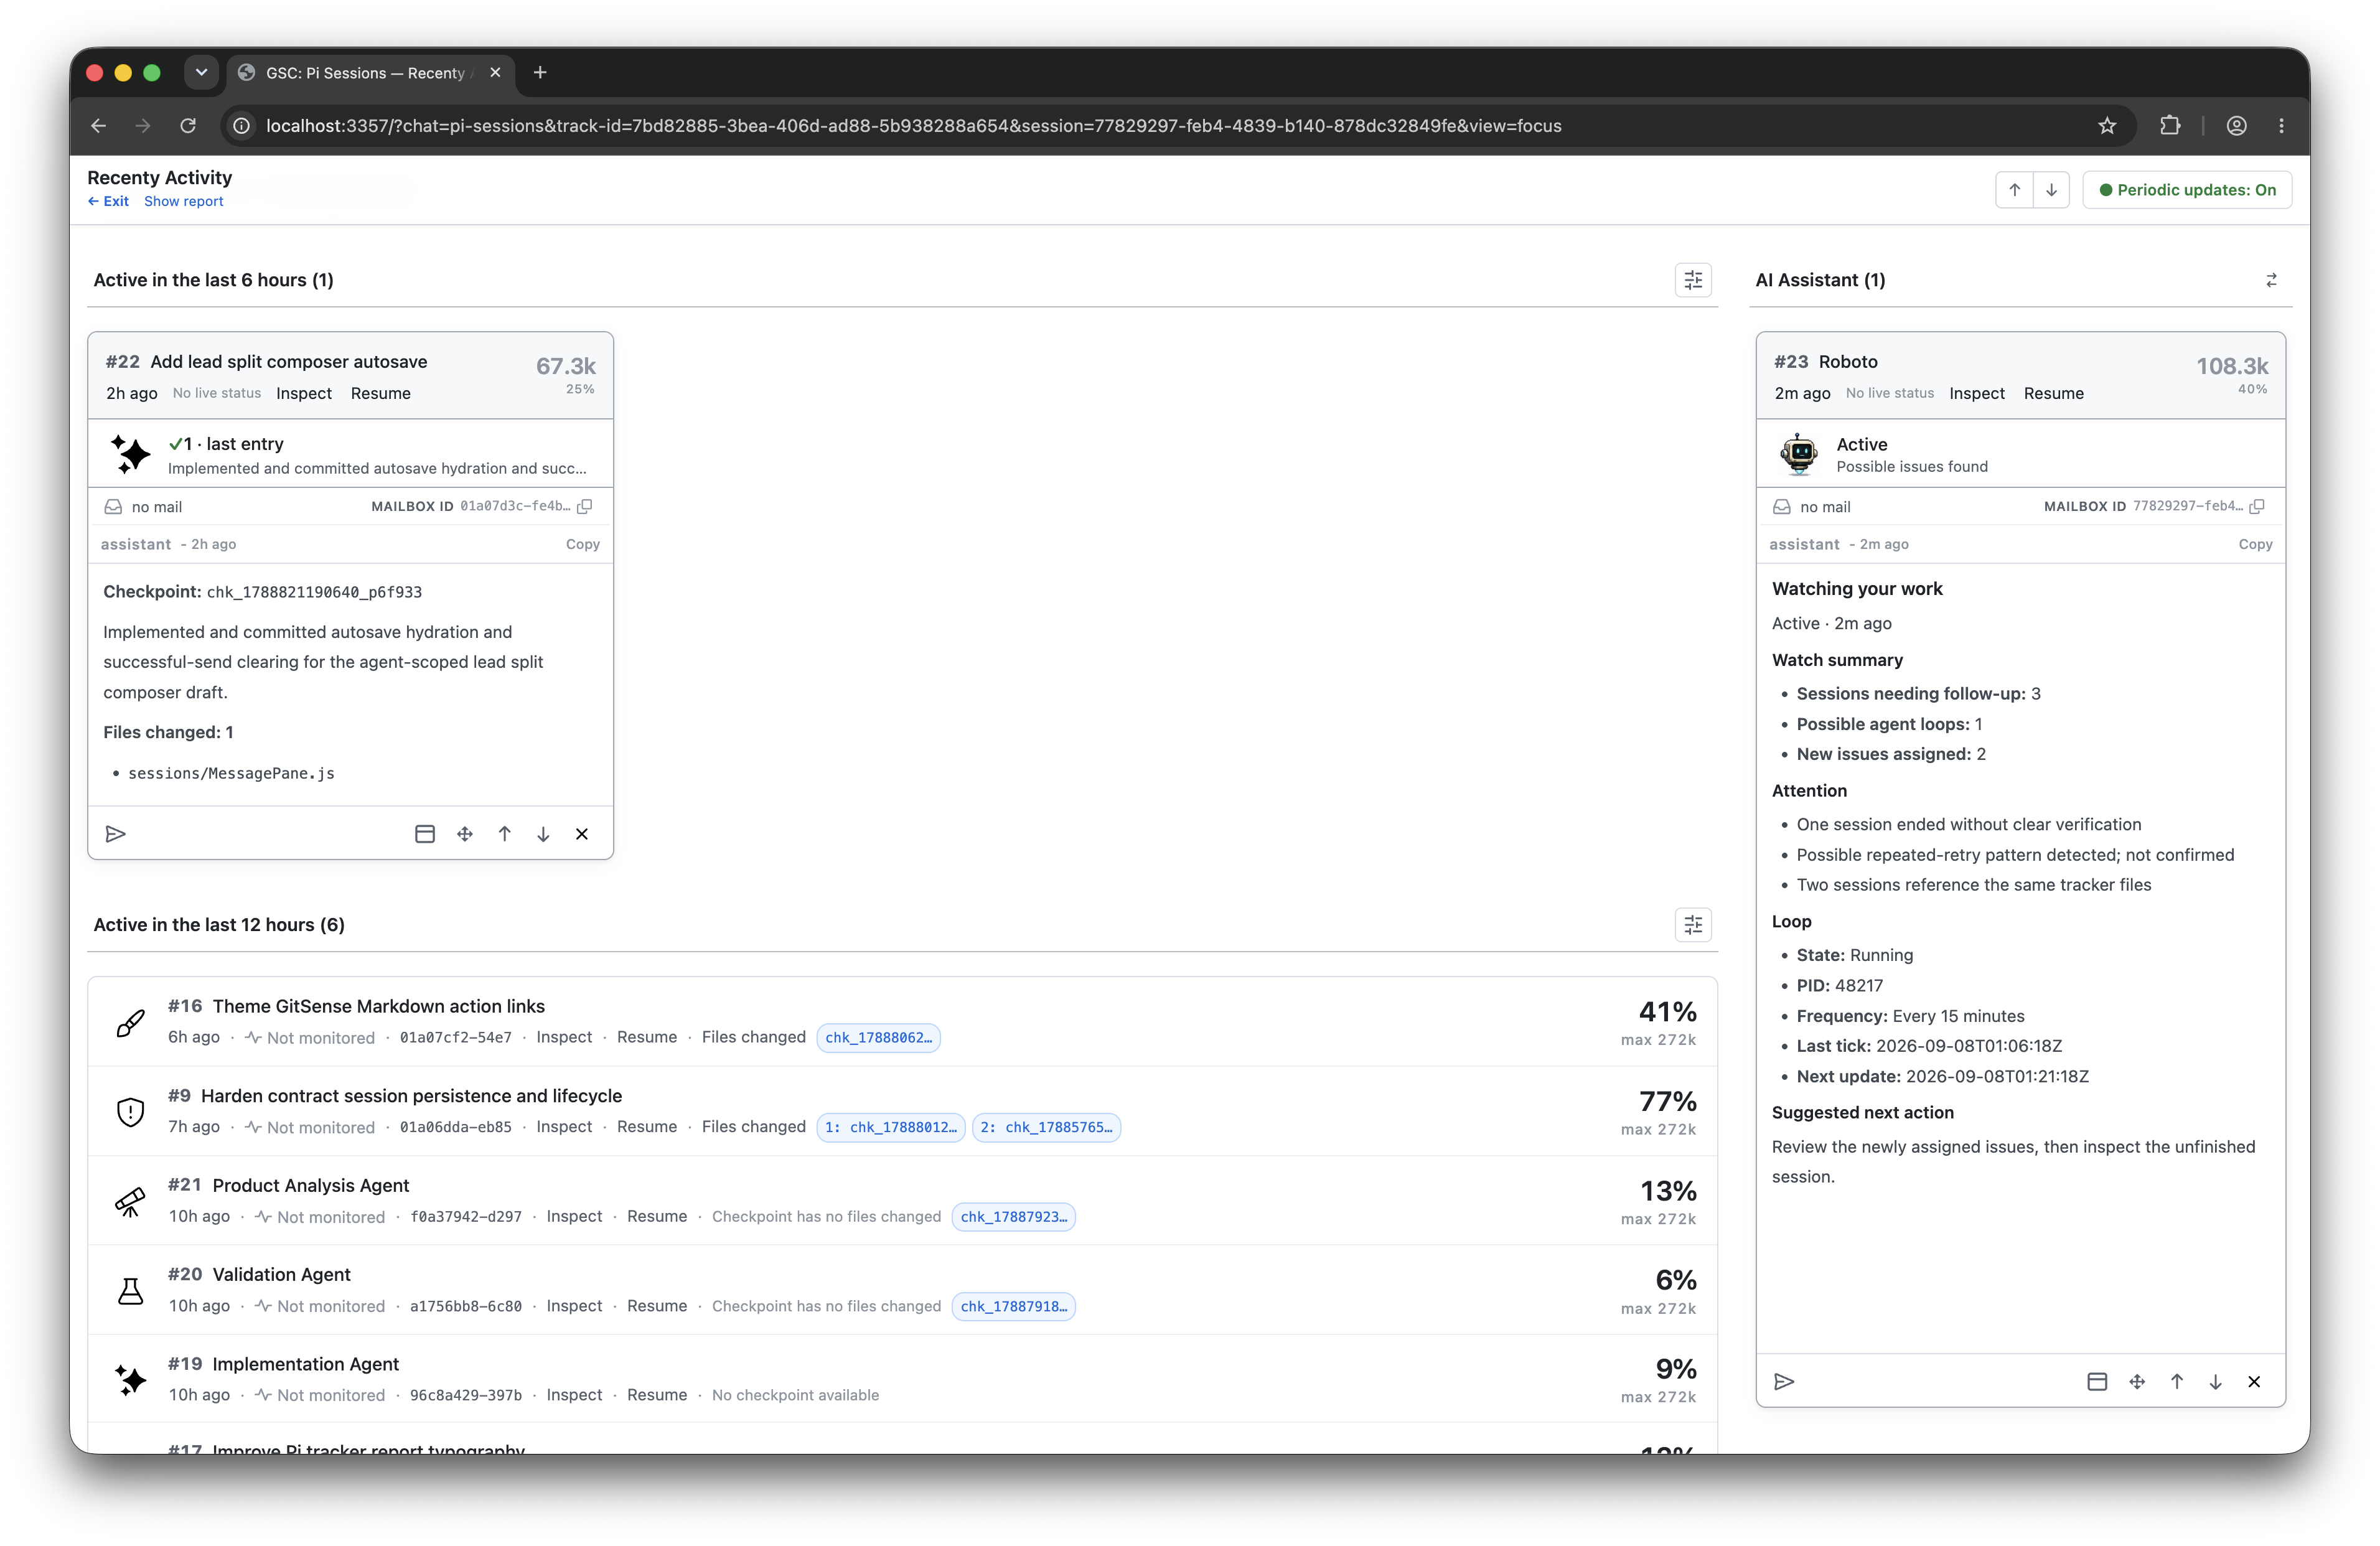
Task: Copy mailbox ID 77829297-feb4 in Roboto card
Action: 2256,506
